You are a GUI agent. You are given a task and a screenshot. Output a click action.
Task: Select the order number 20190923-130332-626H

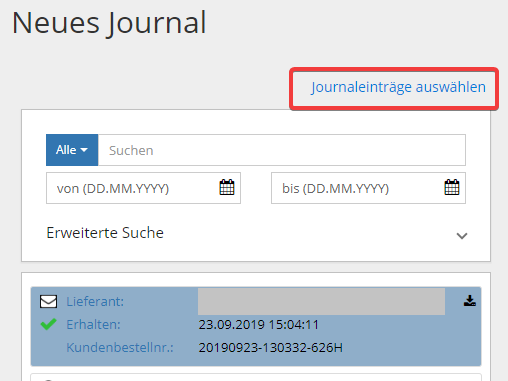pyautogui.click(x=270, y=348)
